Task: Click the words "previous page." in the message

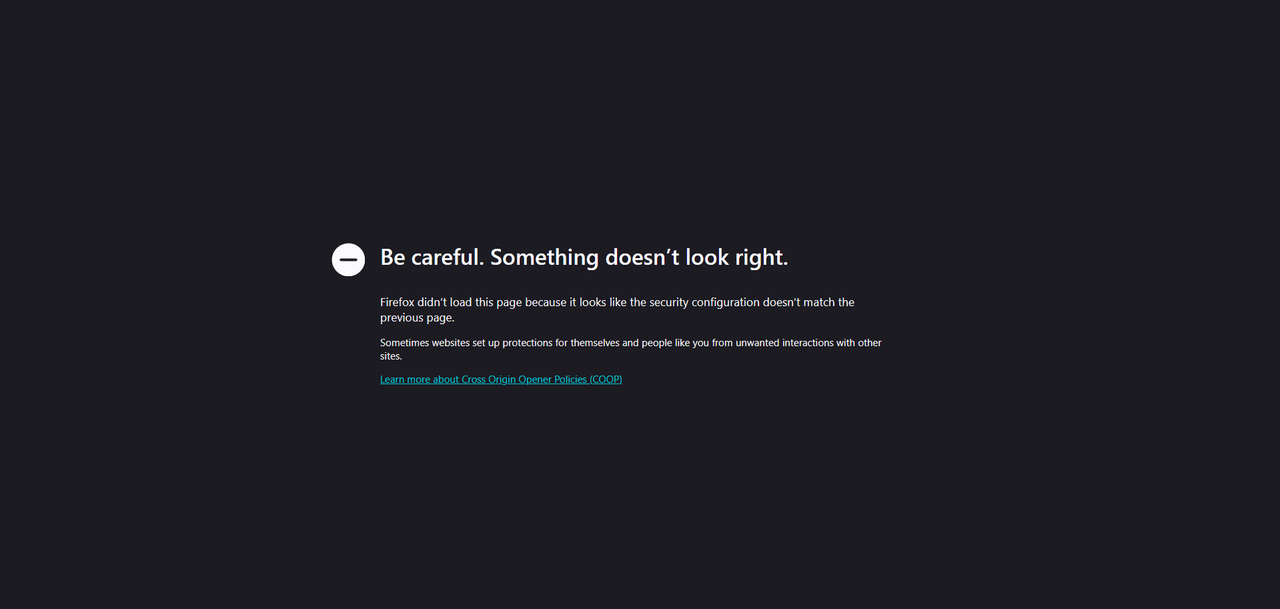Action: point(417,318)
